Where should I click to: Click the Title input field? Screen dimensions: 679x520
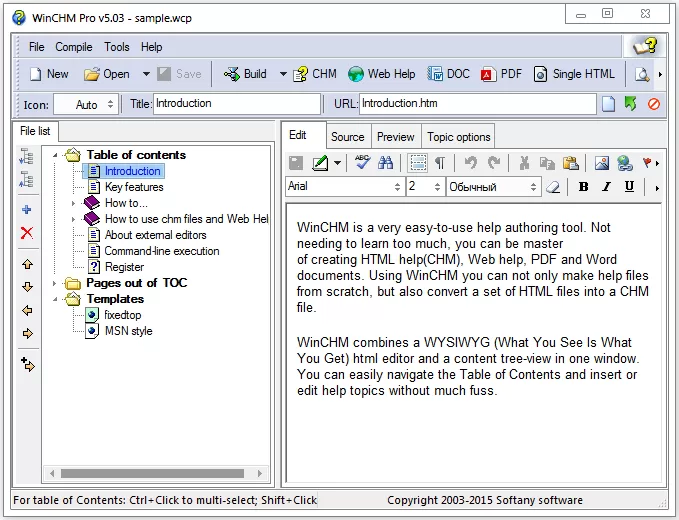[x=236, y=104]
